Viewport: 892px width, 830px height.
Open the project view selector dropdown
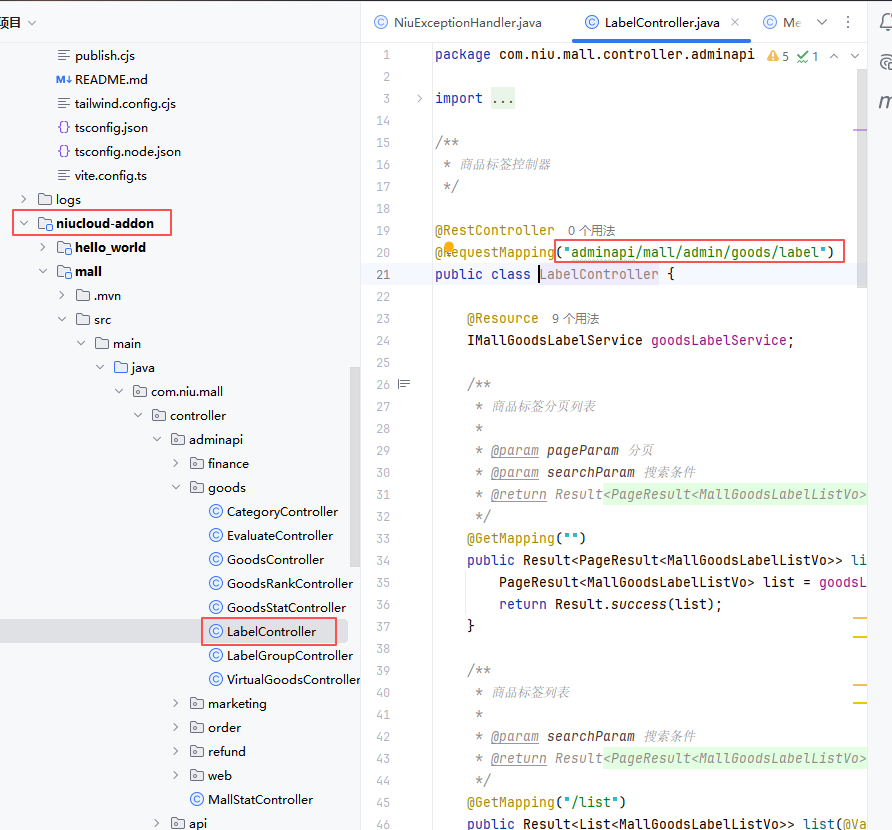click(x=32, y=22)
